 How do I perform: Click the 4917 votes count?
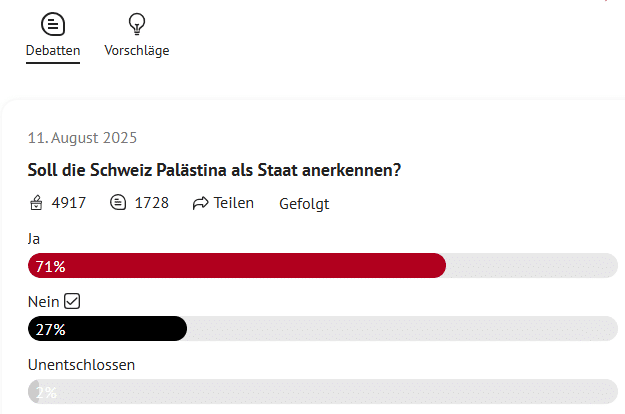pyautogui.click(x=69, y=203)
